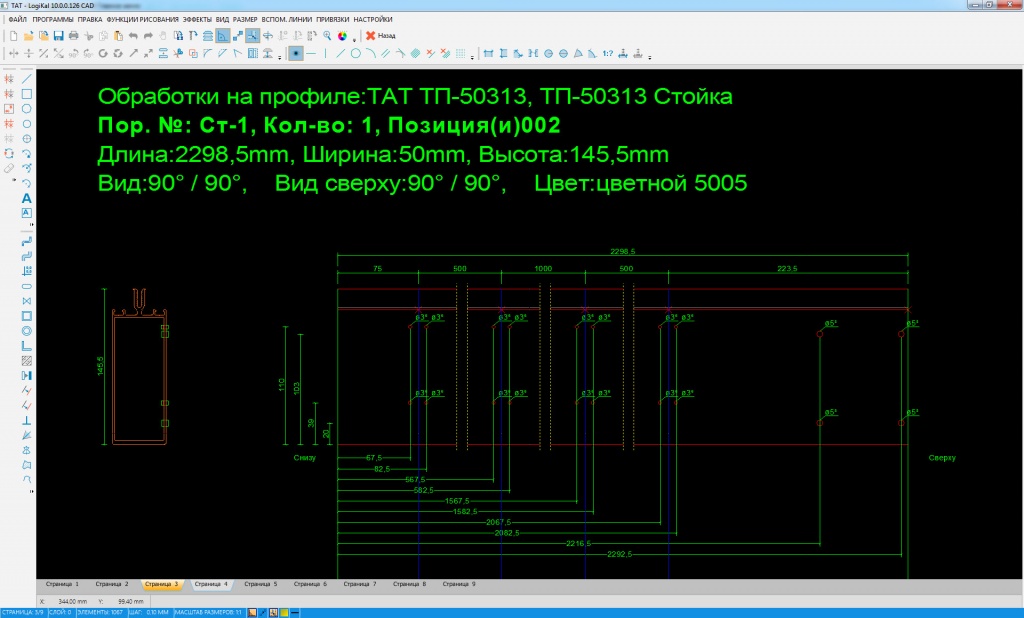Select the Rectangle tool in left sidebar
Image resolution: width=1024 pixels, height=618 pixels.
coord(27,93)
